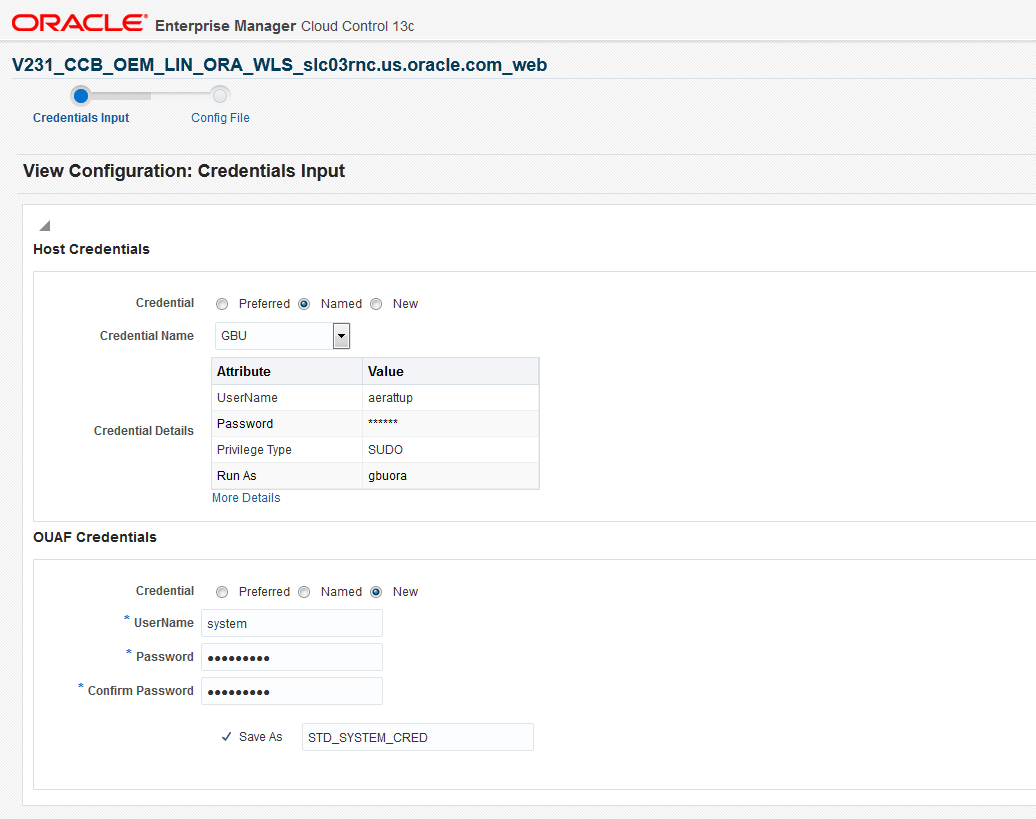Click the Confirm Password input field

[x=291, y=691]
